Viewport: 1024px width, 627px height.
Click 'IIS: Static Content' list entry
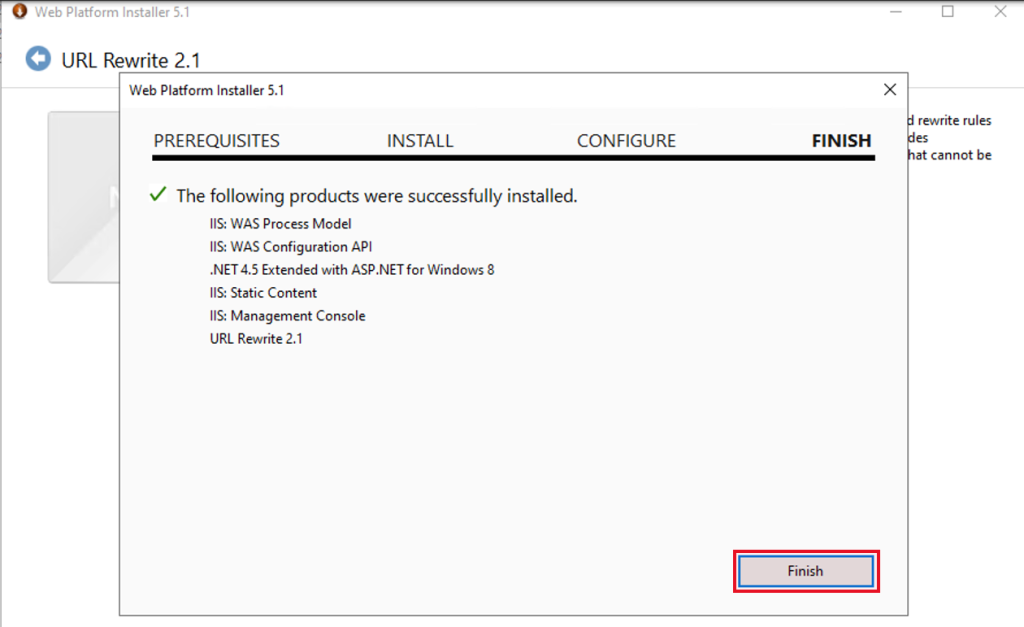[x=263, y=293]
